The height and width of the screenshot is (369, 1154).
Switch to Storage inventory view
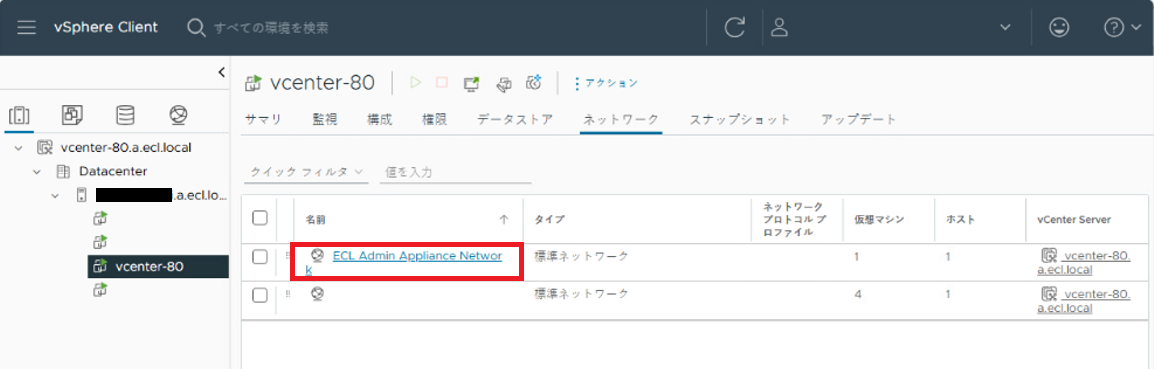point(125,115)
